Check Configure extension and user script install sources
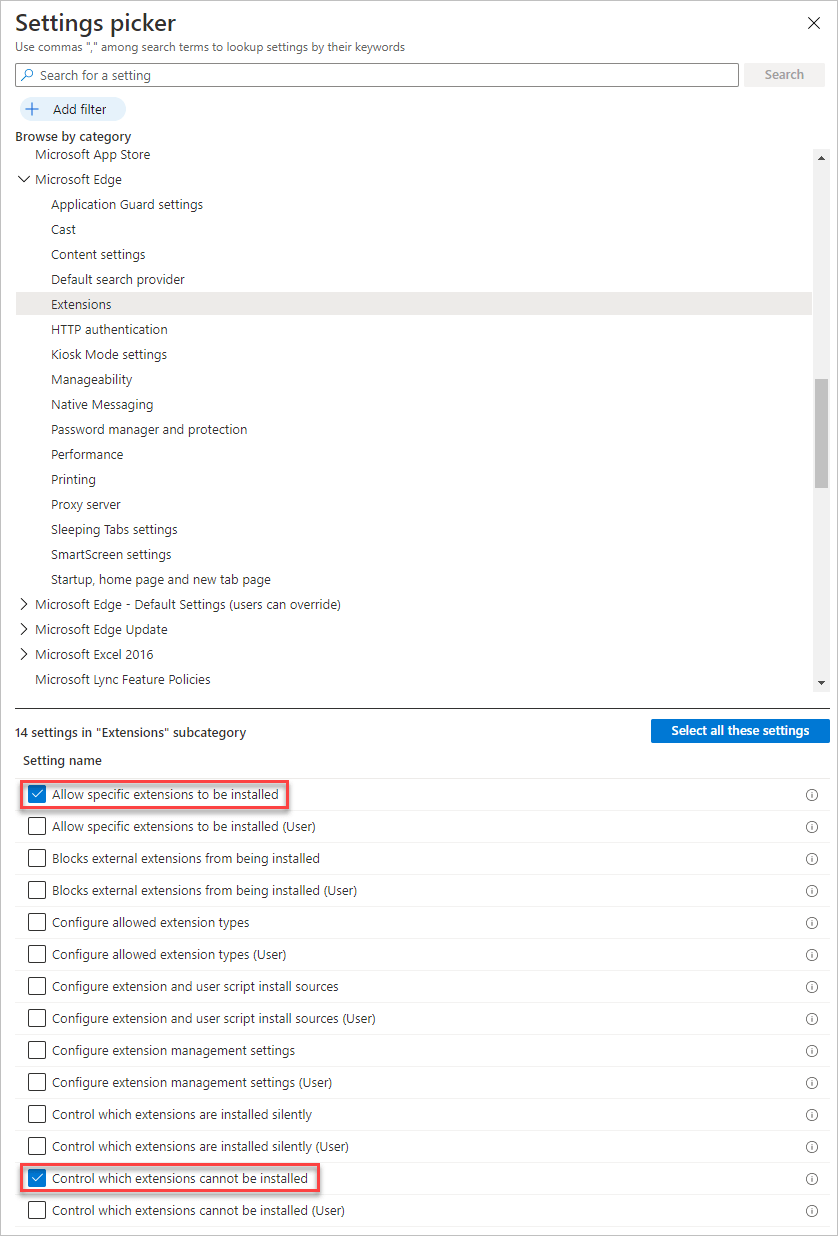 click(x=37, y=986)
